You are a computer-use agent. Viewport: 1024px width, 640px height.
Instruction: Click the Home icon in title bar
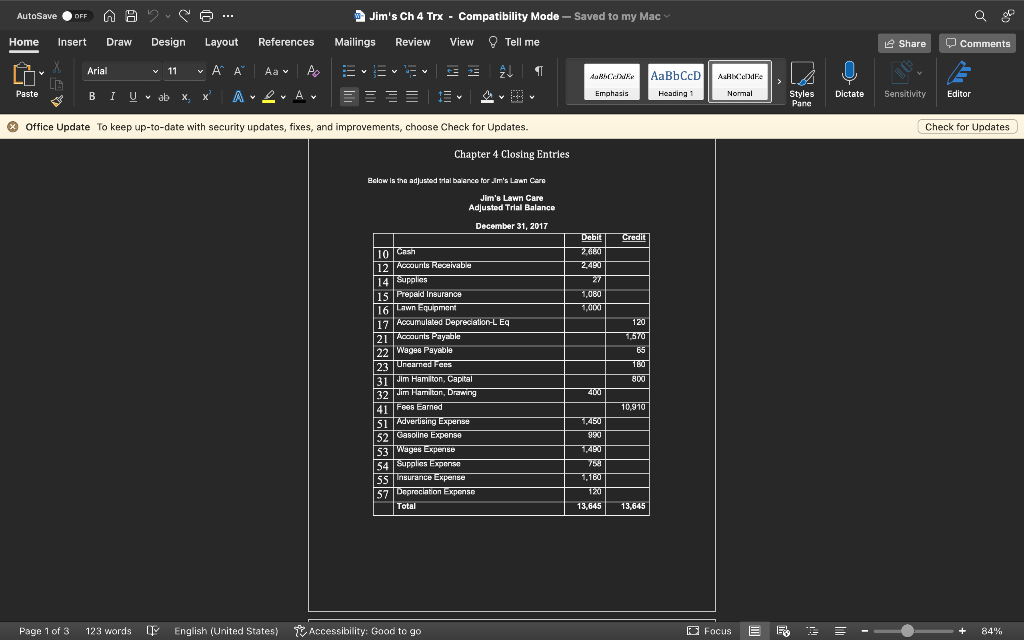[110, 16]
